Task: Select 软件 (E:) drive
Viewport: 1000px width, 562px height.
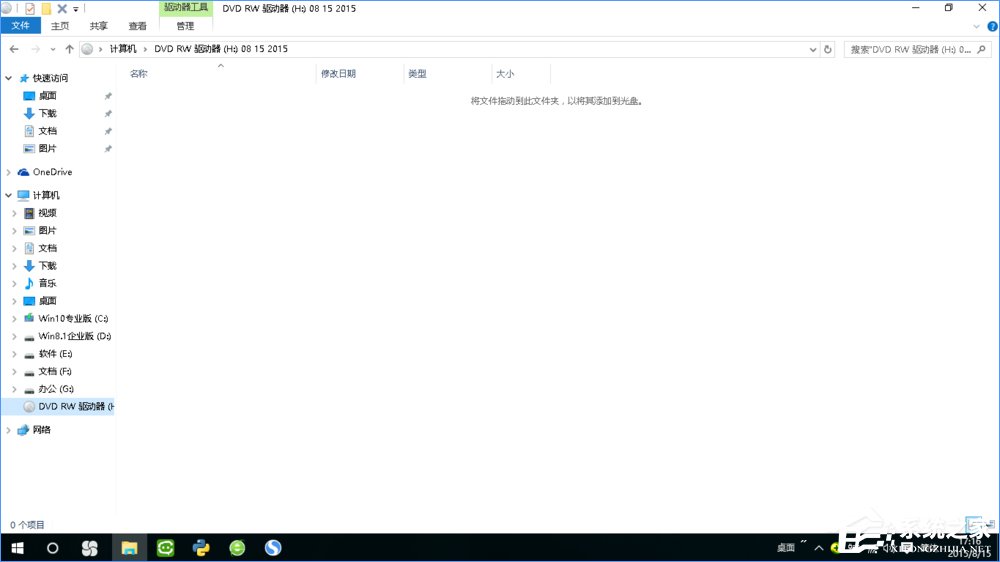Action: tap(55, 353)
